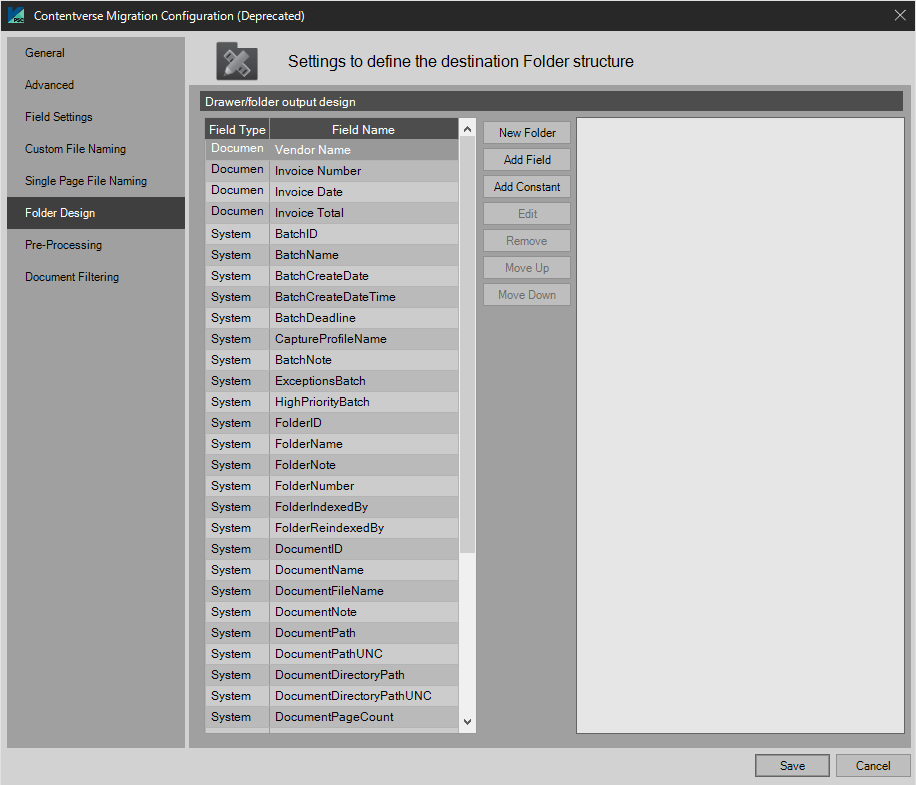Screen dimensions: 916x785
Task: Click the Add Constant button
Action: [527, 187]
